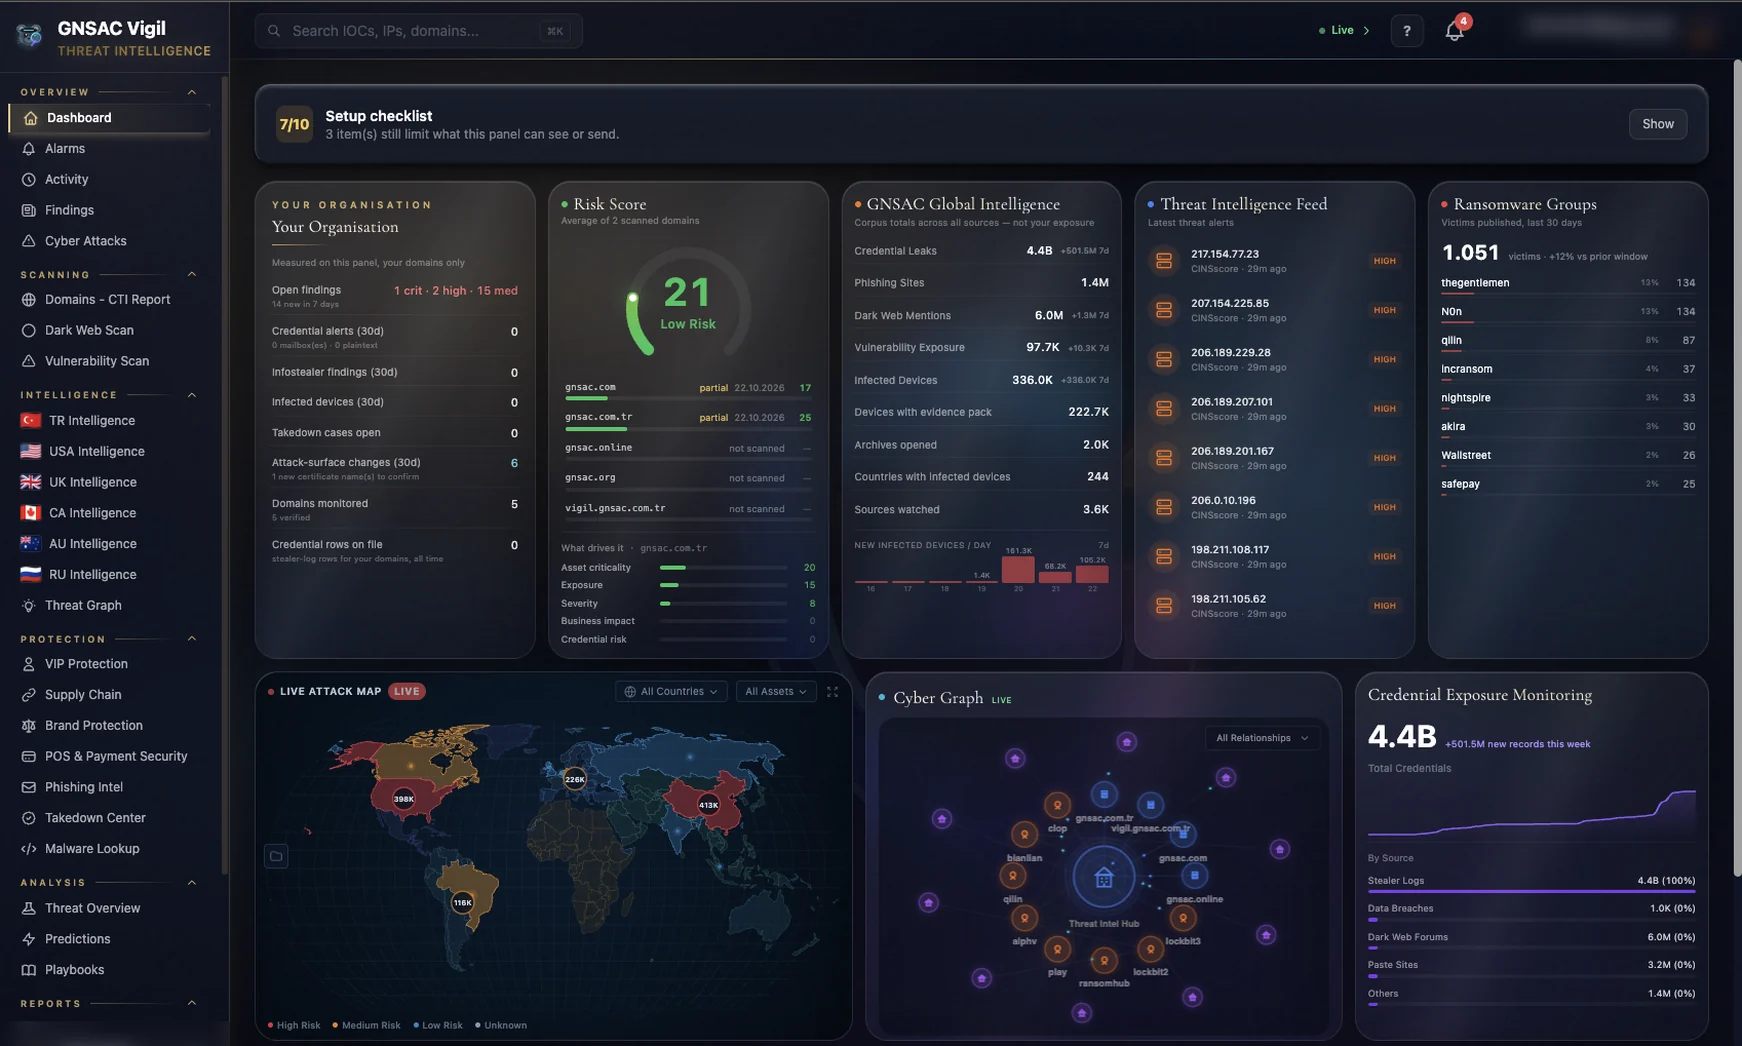
Task: Collapse the Overview sidebar section
Action: [192, 92]
